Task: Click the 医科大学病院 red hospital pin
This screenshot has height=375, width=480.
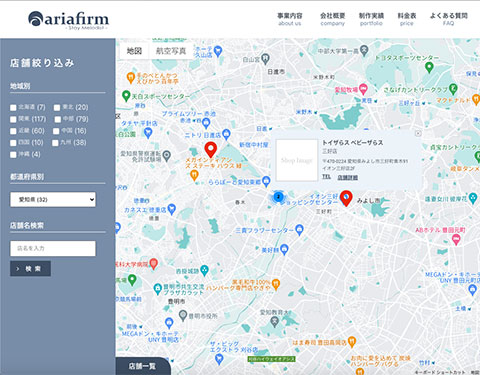Action: tap(153, 264)
